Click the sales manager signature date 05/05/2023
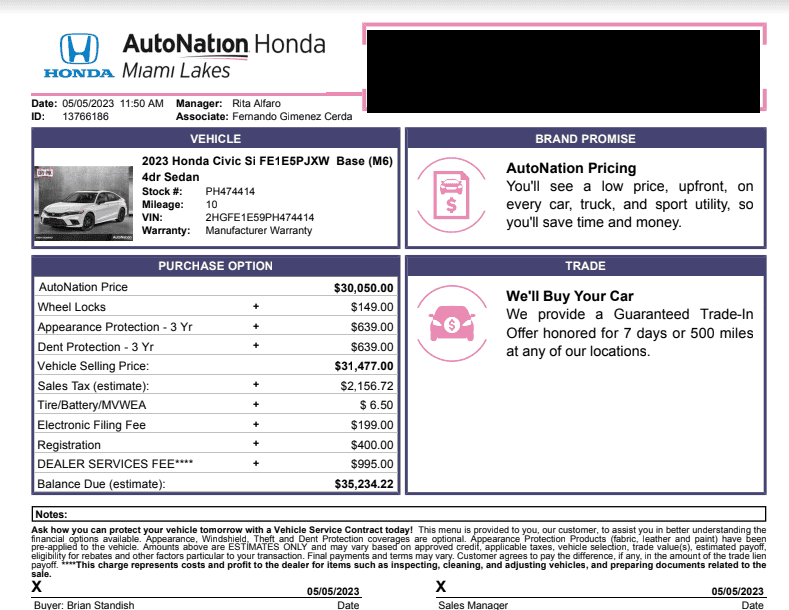The width and height of the screenshot is (789, 610). [x=737, y=591]
